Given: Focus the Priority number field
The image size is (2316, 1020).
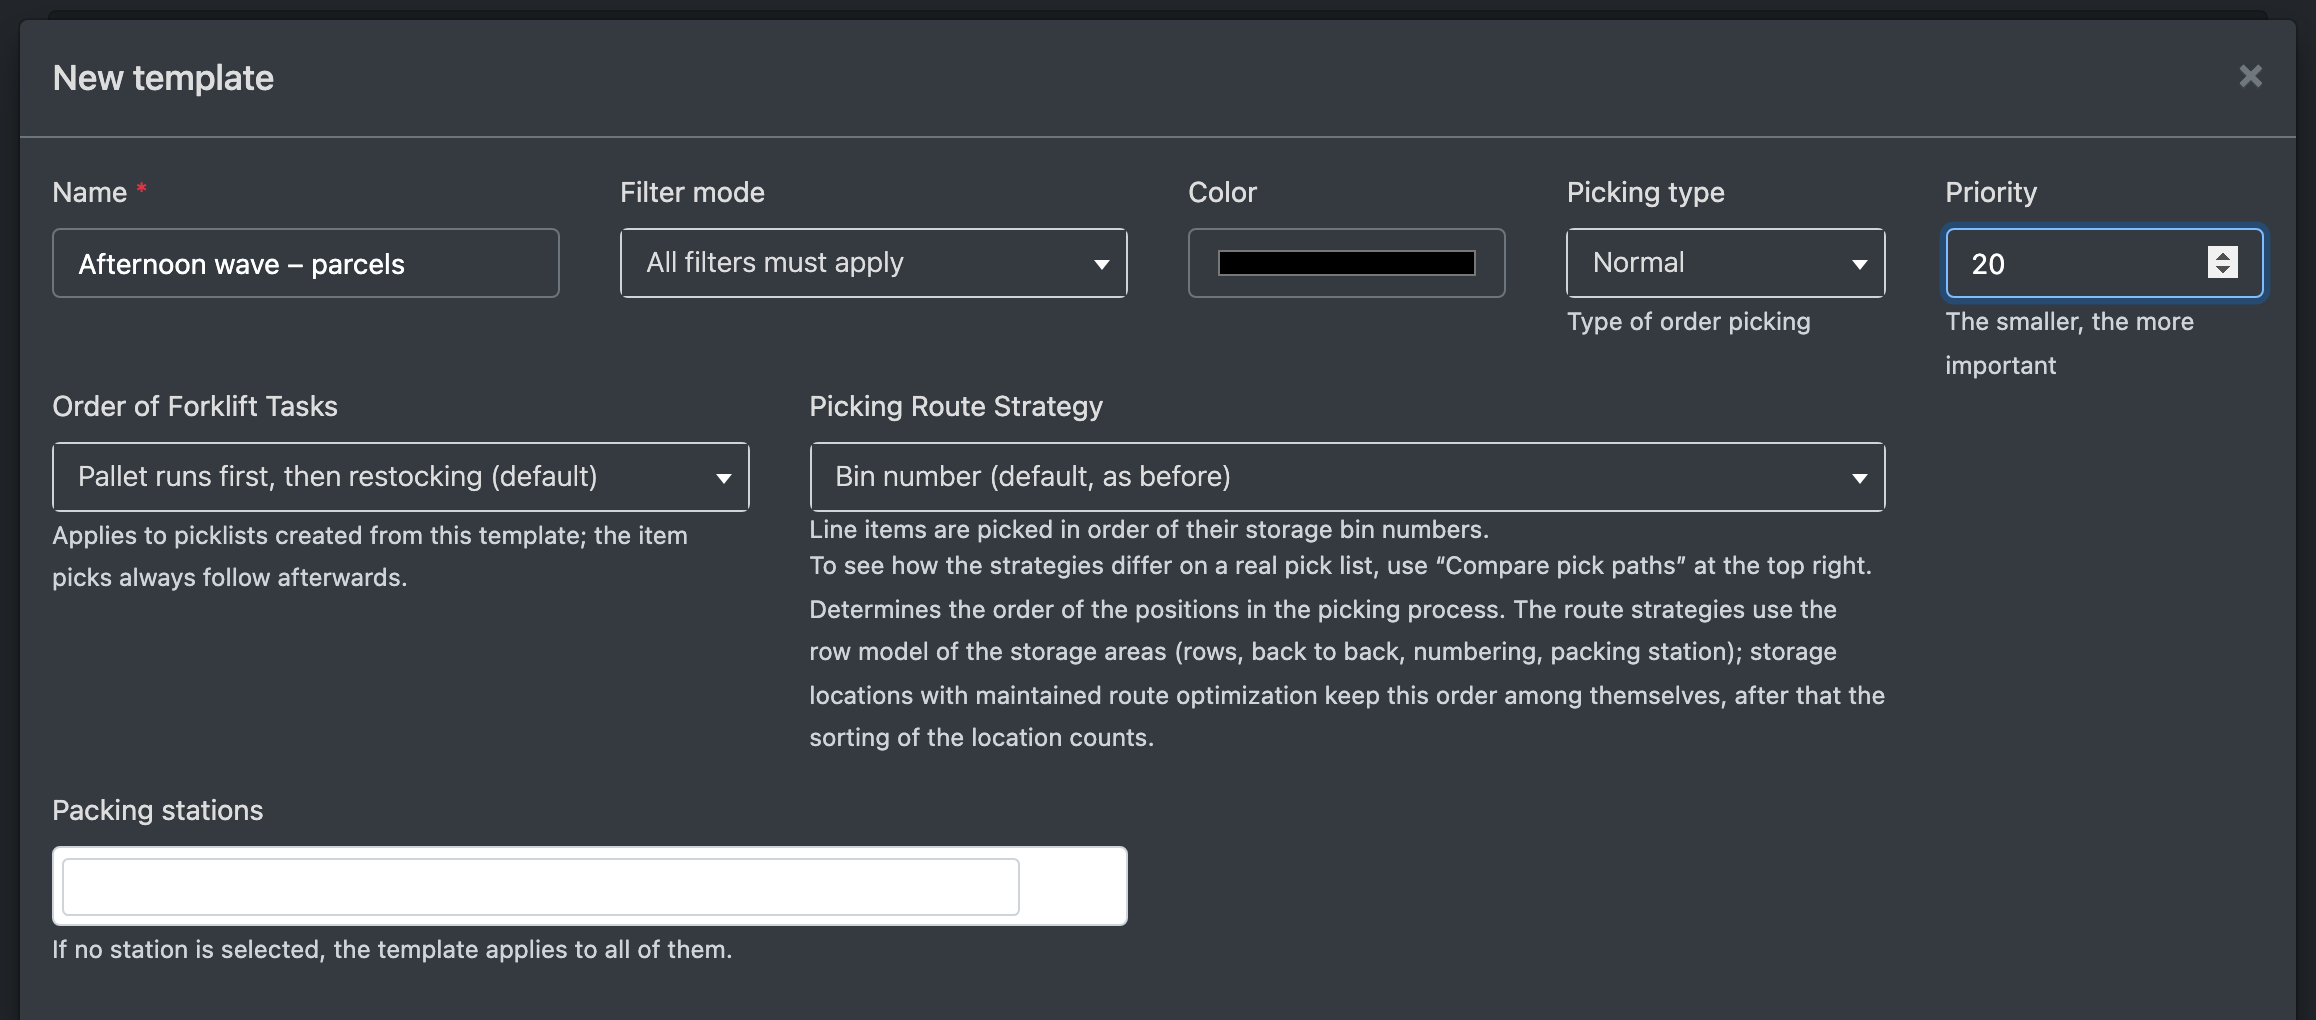Looking at the screenshot, I should [2104, 263].
